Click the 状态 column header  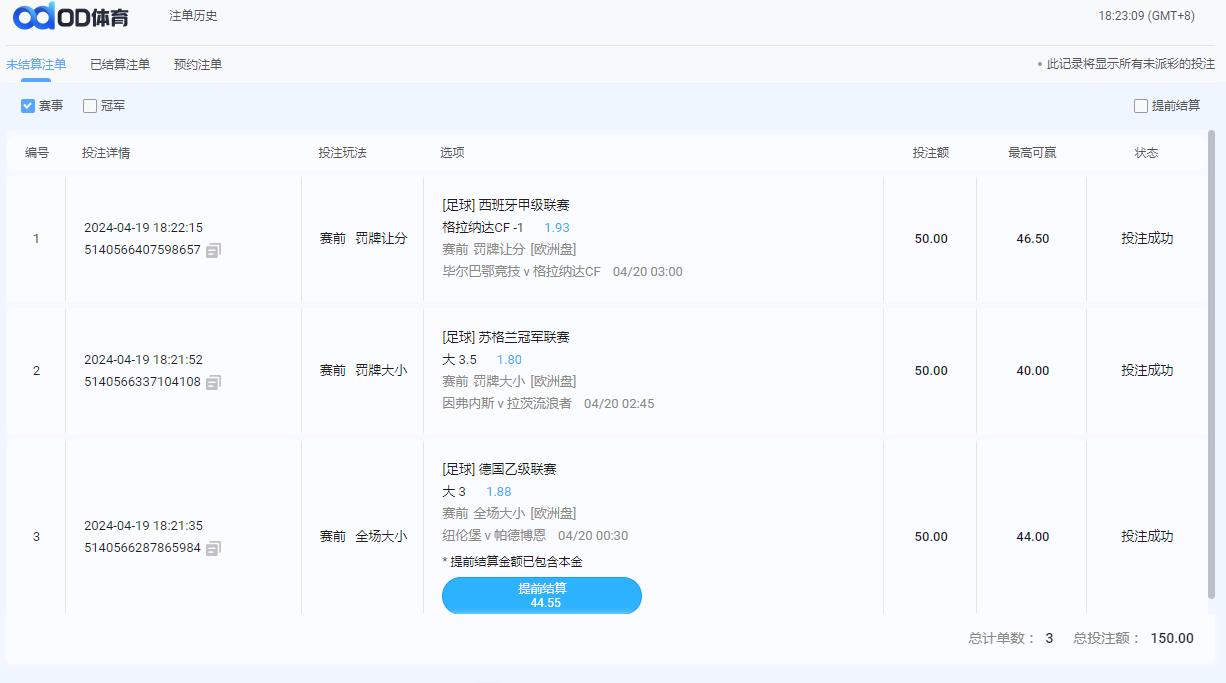click(1147, 153)
